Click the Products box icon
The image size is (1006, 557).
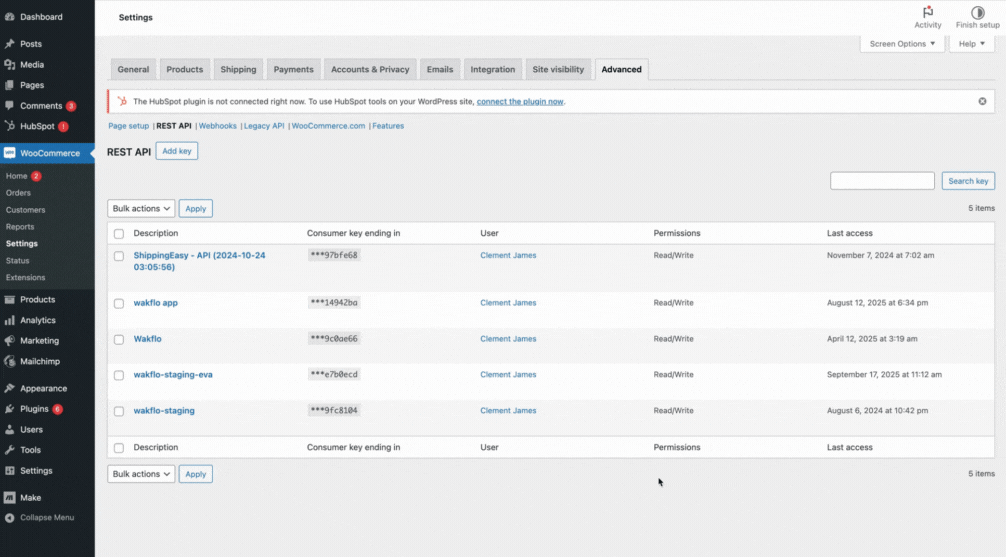tap(10, 300)
